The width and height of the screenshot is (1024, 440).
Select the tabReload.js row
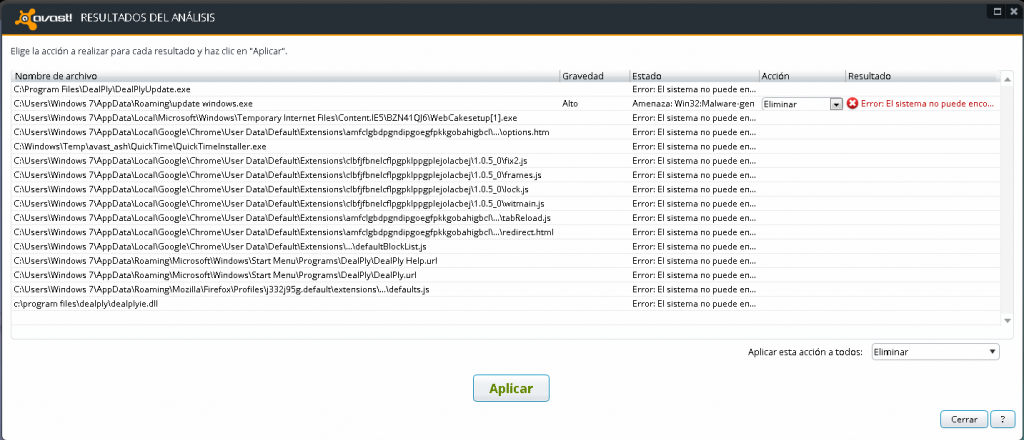[505, 218]
